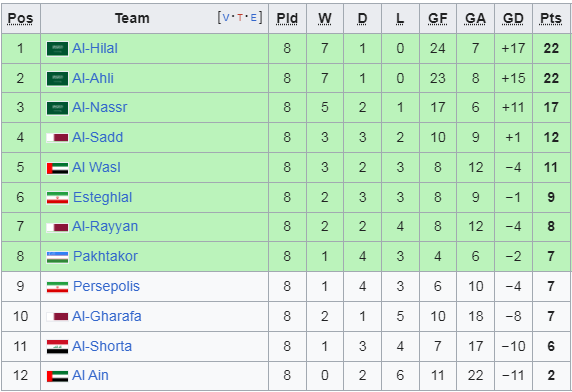Image resolution: width=572 pixels, height=392 pixels.
Task: Click the Iraq flag next to Al-Shorta
Action: point(57,347)
